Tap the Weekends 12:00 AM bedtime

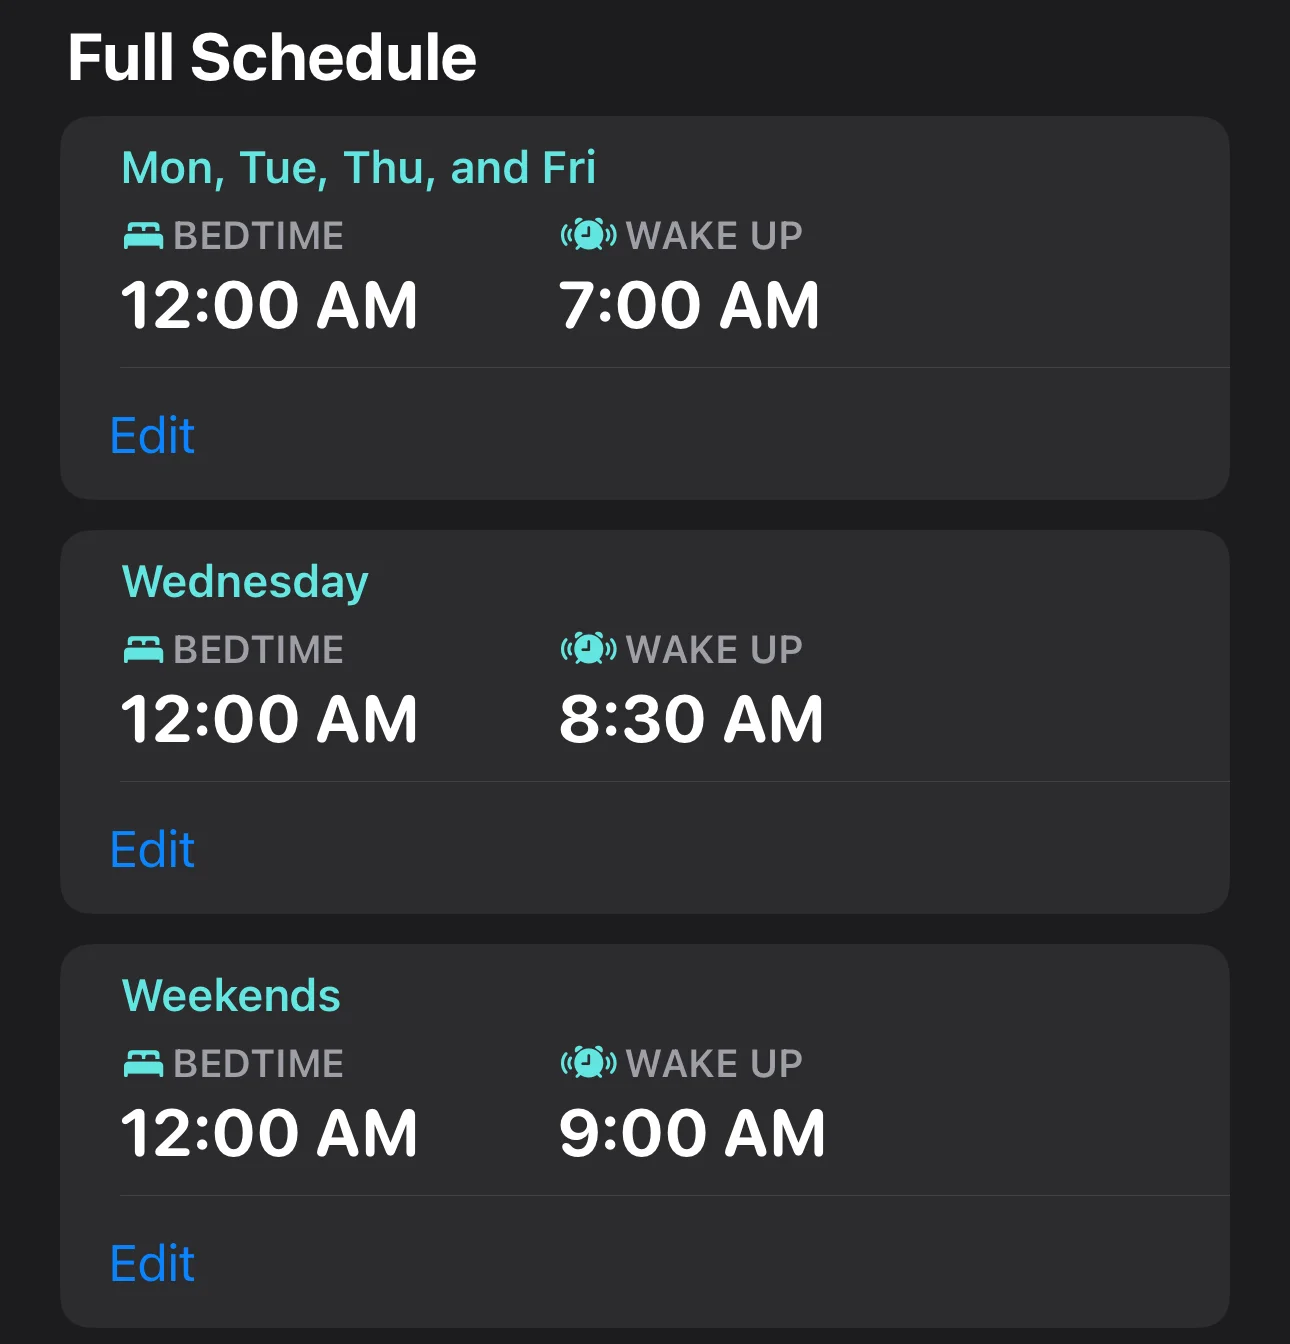point(268,1133)
